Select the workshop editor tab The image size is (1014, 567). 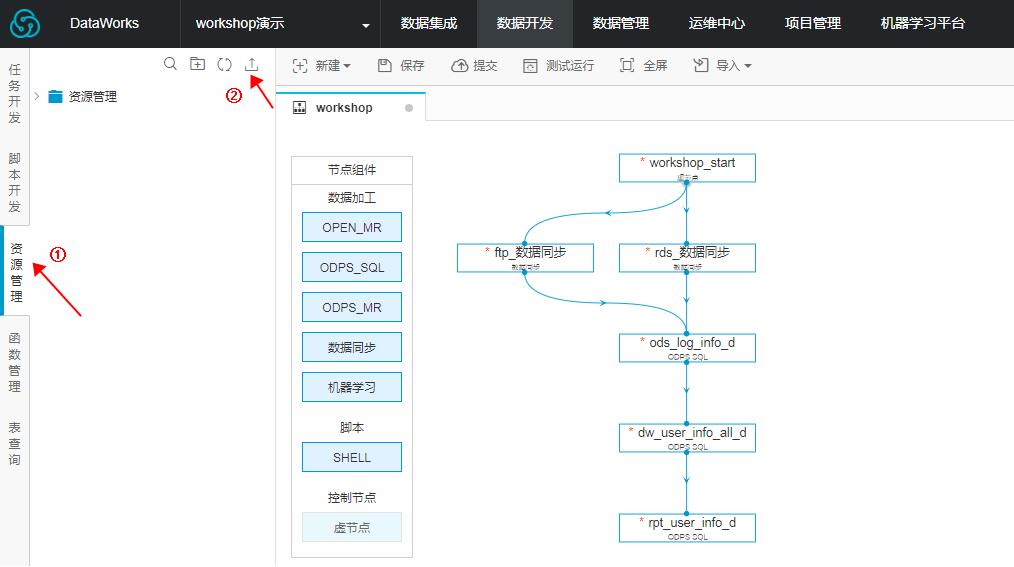click(x=351, y=107)
